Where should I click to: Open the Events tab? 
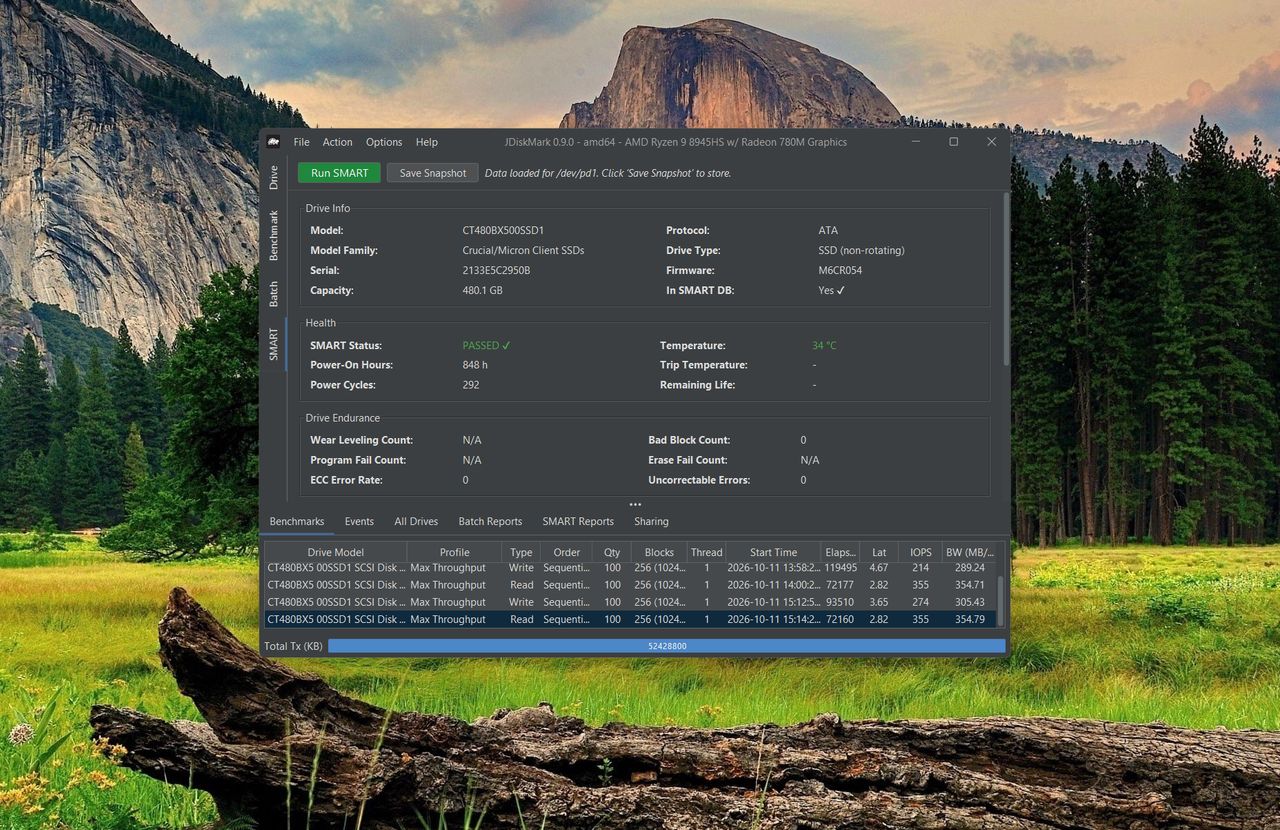coord(359,521)
